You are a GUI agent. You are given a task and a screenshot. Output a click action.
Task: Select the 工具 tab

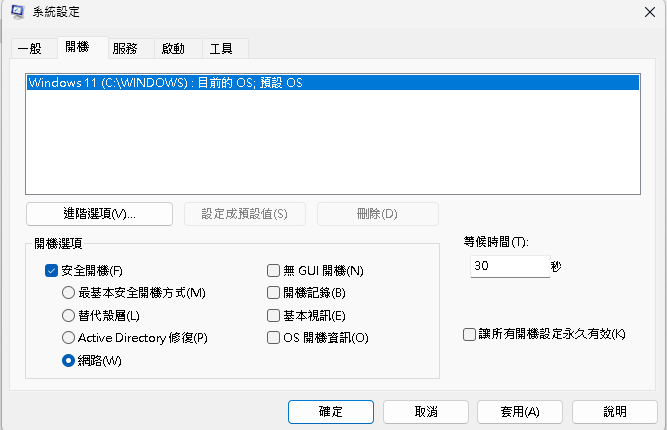(x=224, y=49)
